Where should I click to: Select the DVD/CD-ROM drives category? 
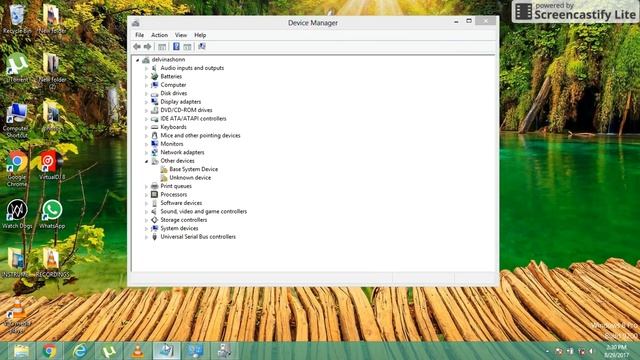186,110
